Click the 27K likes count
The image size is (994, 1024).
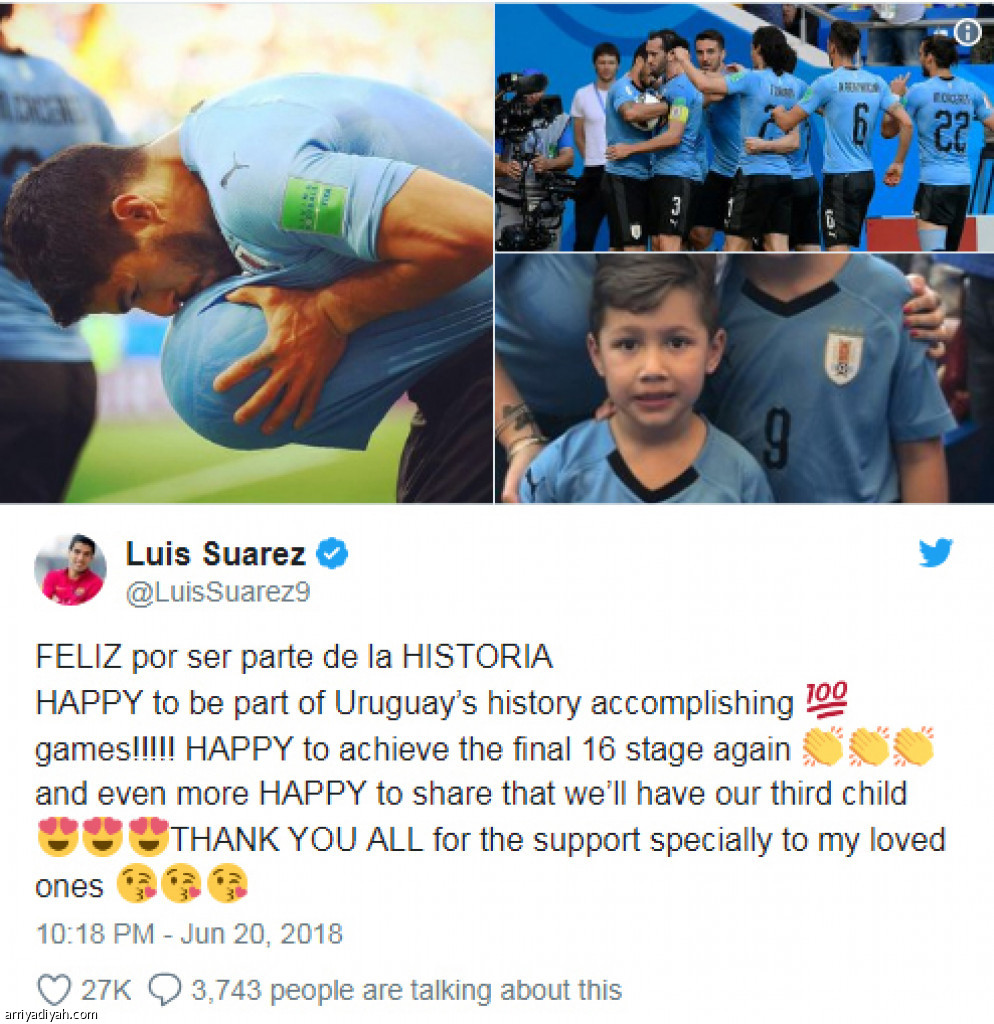coord(106,990)
